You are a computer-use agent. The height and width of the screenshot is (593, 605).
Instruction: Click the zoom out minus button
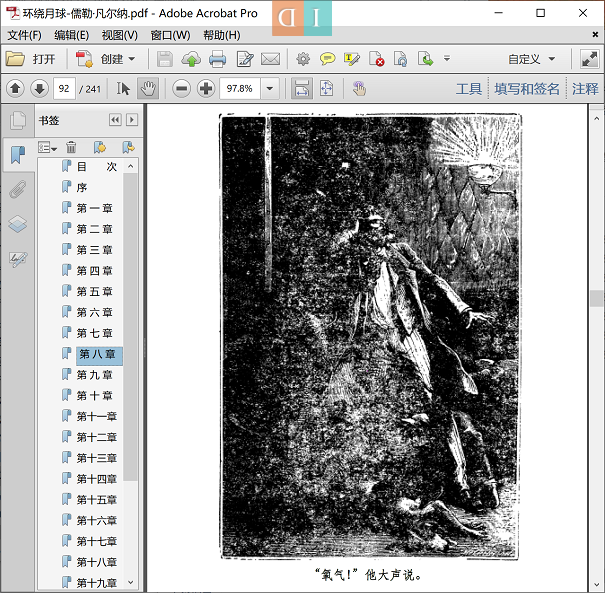point(181,88)
